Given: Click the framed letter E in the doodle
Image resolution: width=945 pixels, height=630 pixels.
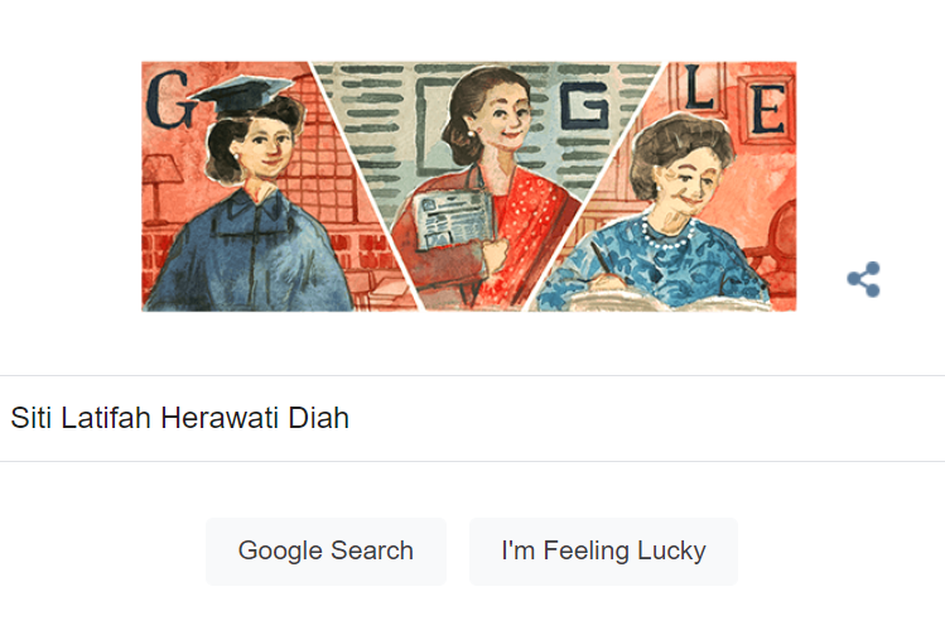Looking at the screenshot, I should point(767,109).
